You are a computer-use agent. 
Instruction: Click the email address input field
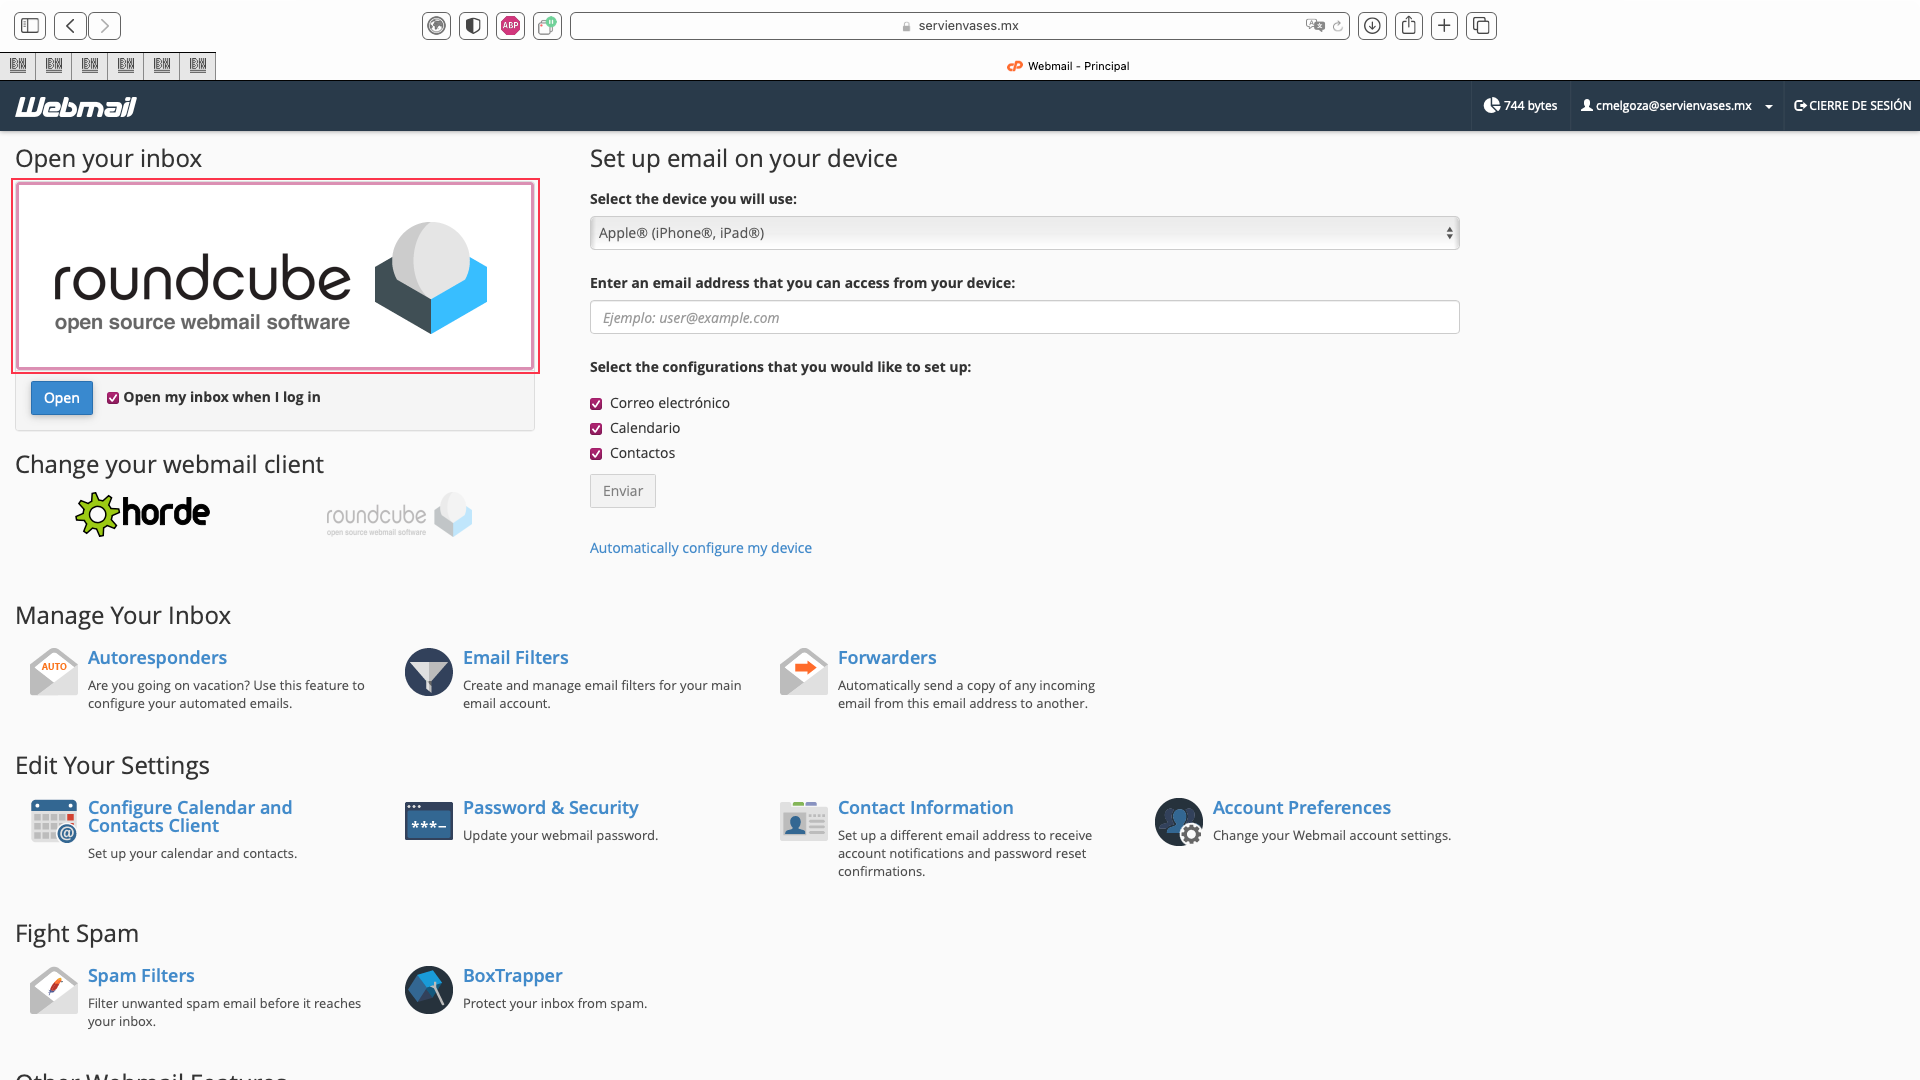point(1024,317)
